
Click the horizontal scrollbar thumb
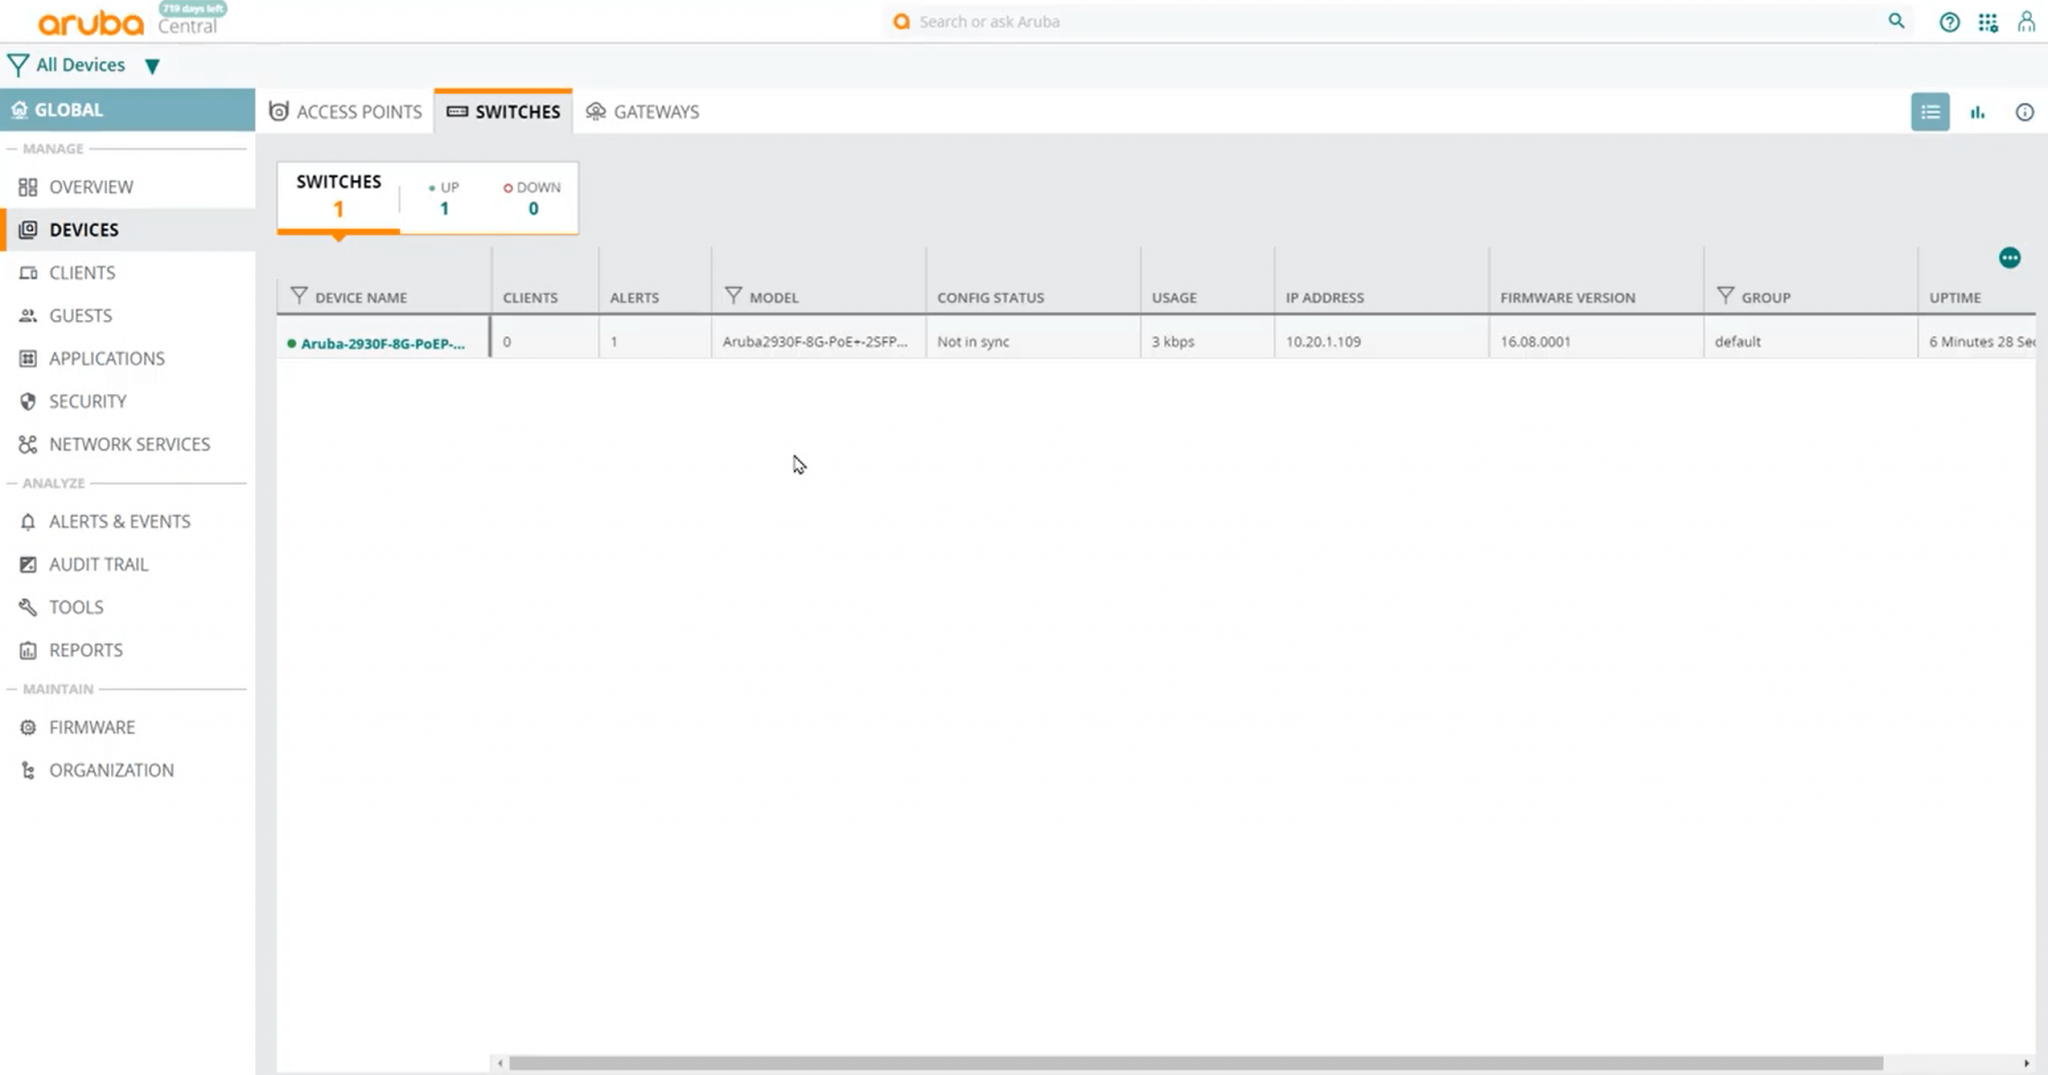click(x=1195, y=1063)
